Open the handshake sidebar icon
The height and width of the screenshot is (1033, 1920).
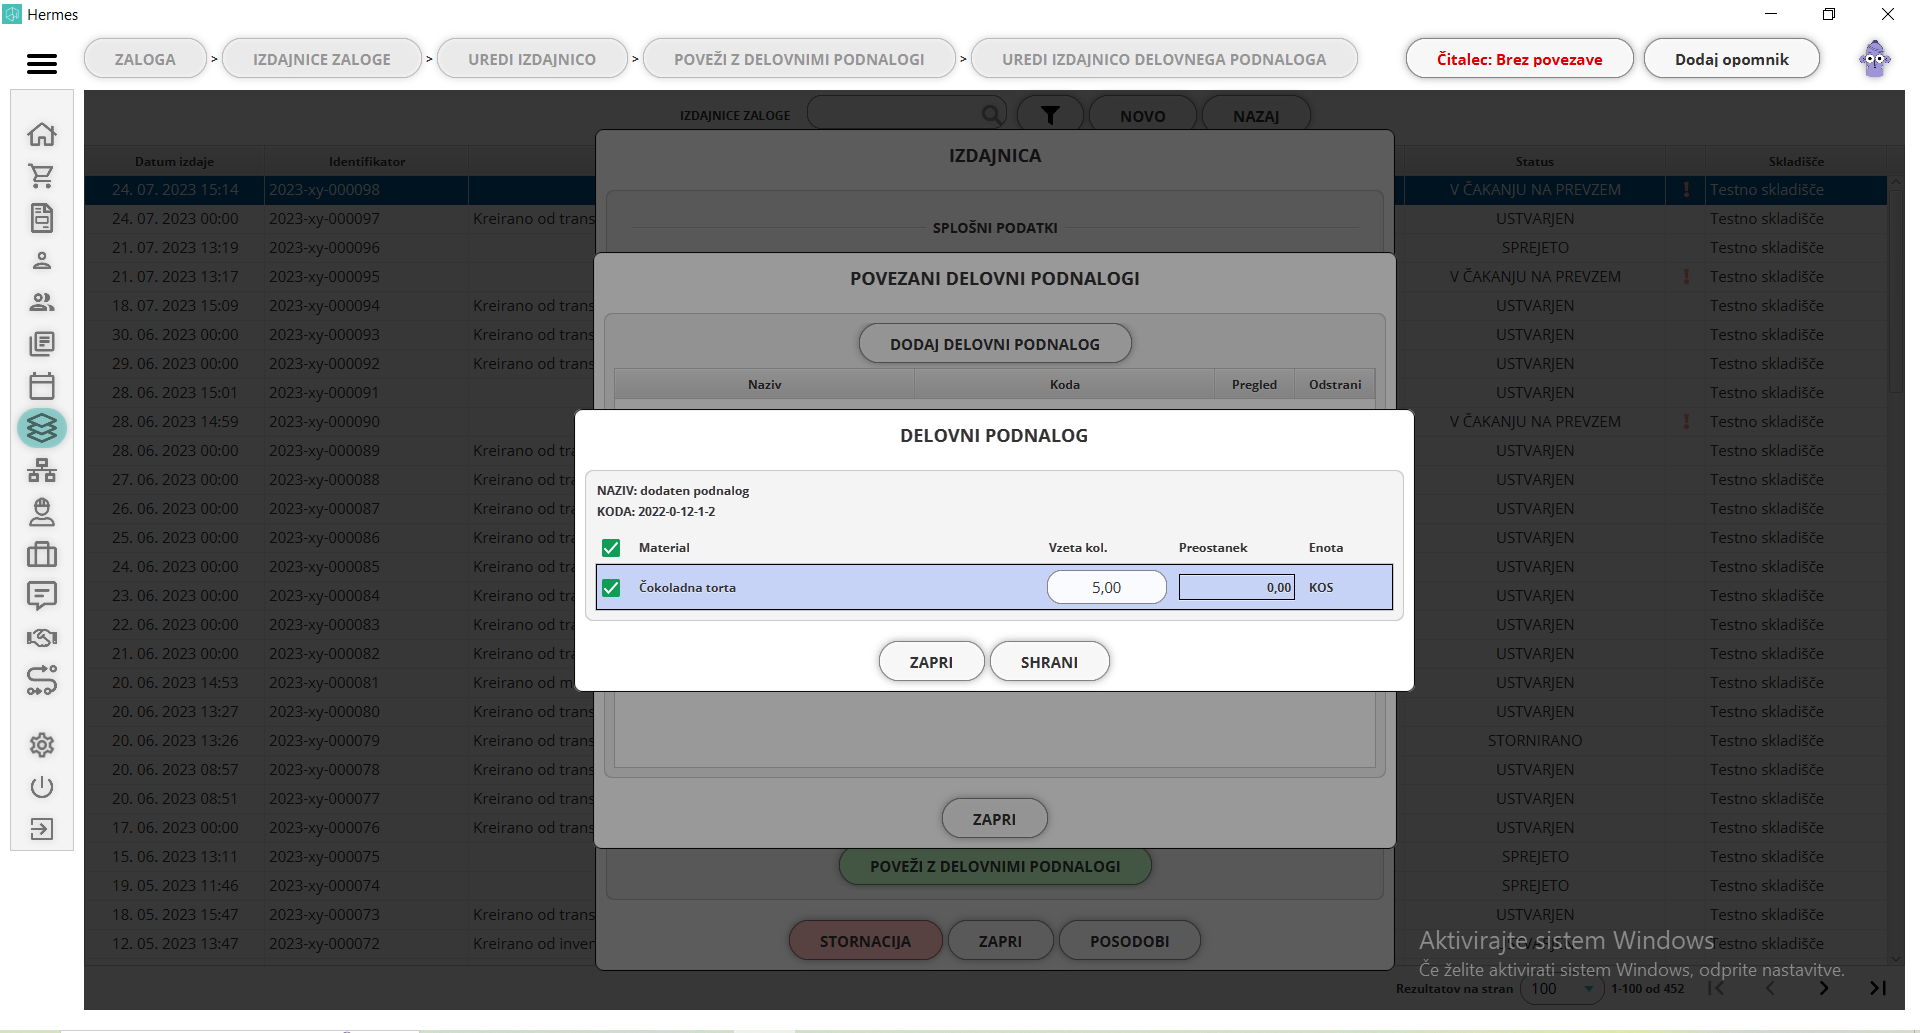[x=42, y=638]
